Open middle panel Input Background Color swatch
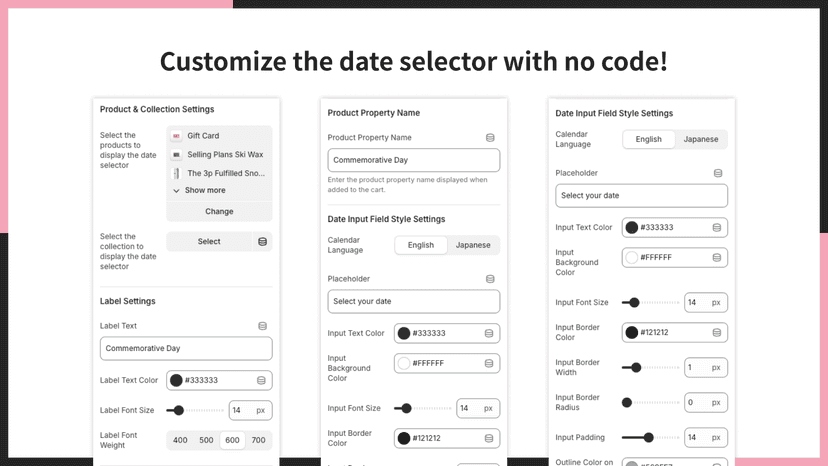The width and height of the screenshot is (828, 466). click(404, 364)
